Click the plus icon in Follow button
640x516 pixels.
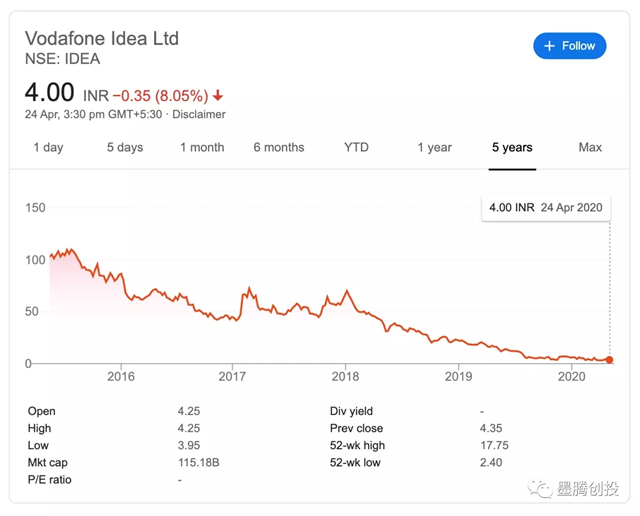pos(549,46)
